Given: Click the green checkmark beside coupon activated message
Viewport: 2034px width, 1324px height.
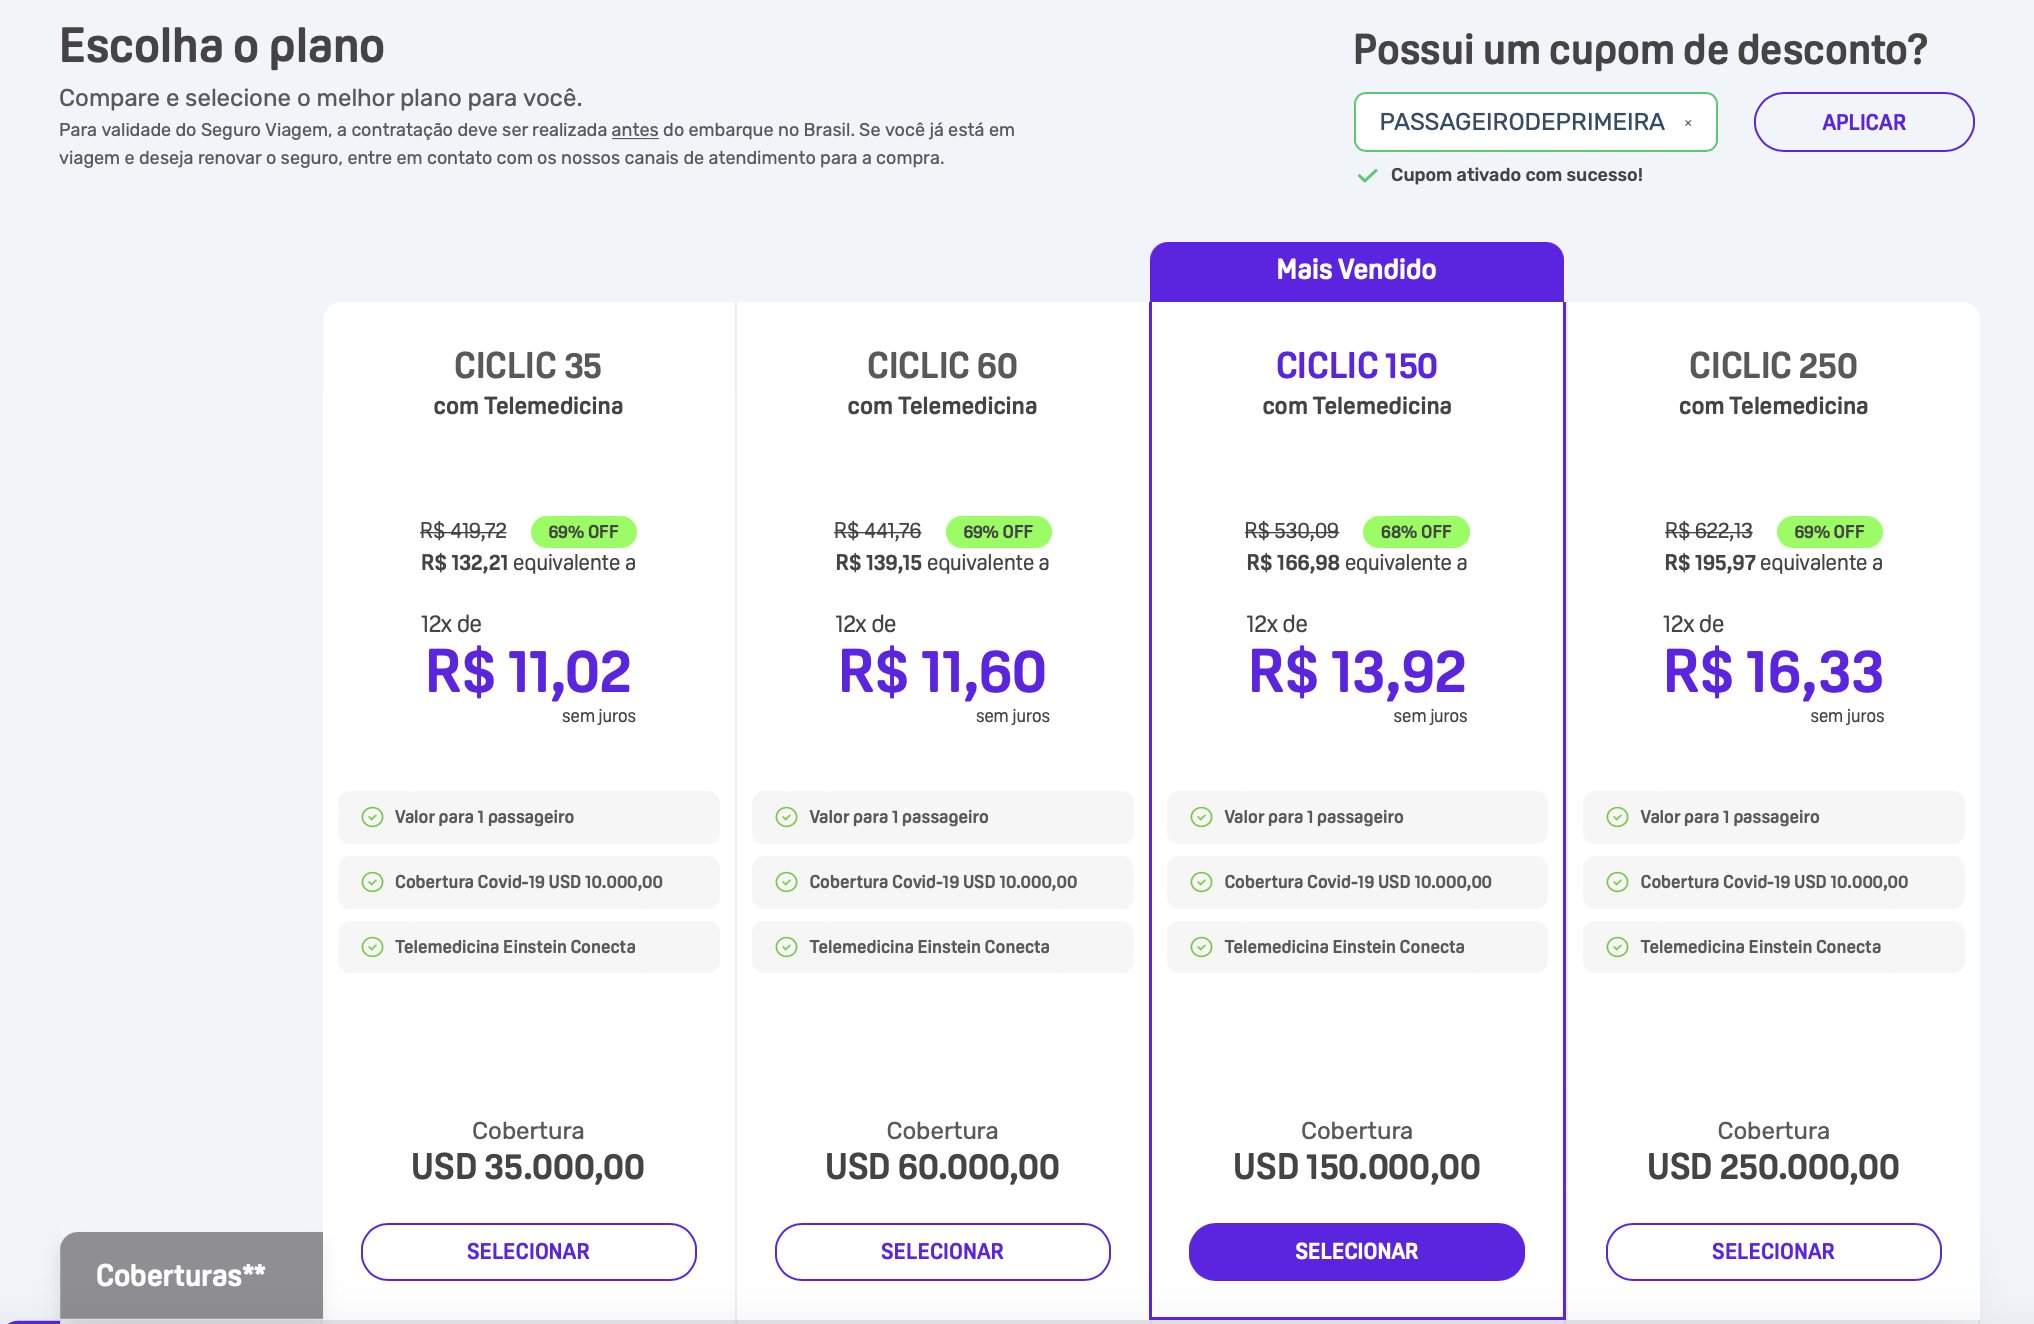Looking at the screenshot, I should click(x=1367, y=176).
